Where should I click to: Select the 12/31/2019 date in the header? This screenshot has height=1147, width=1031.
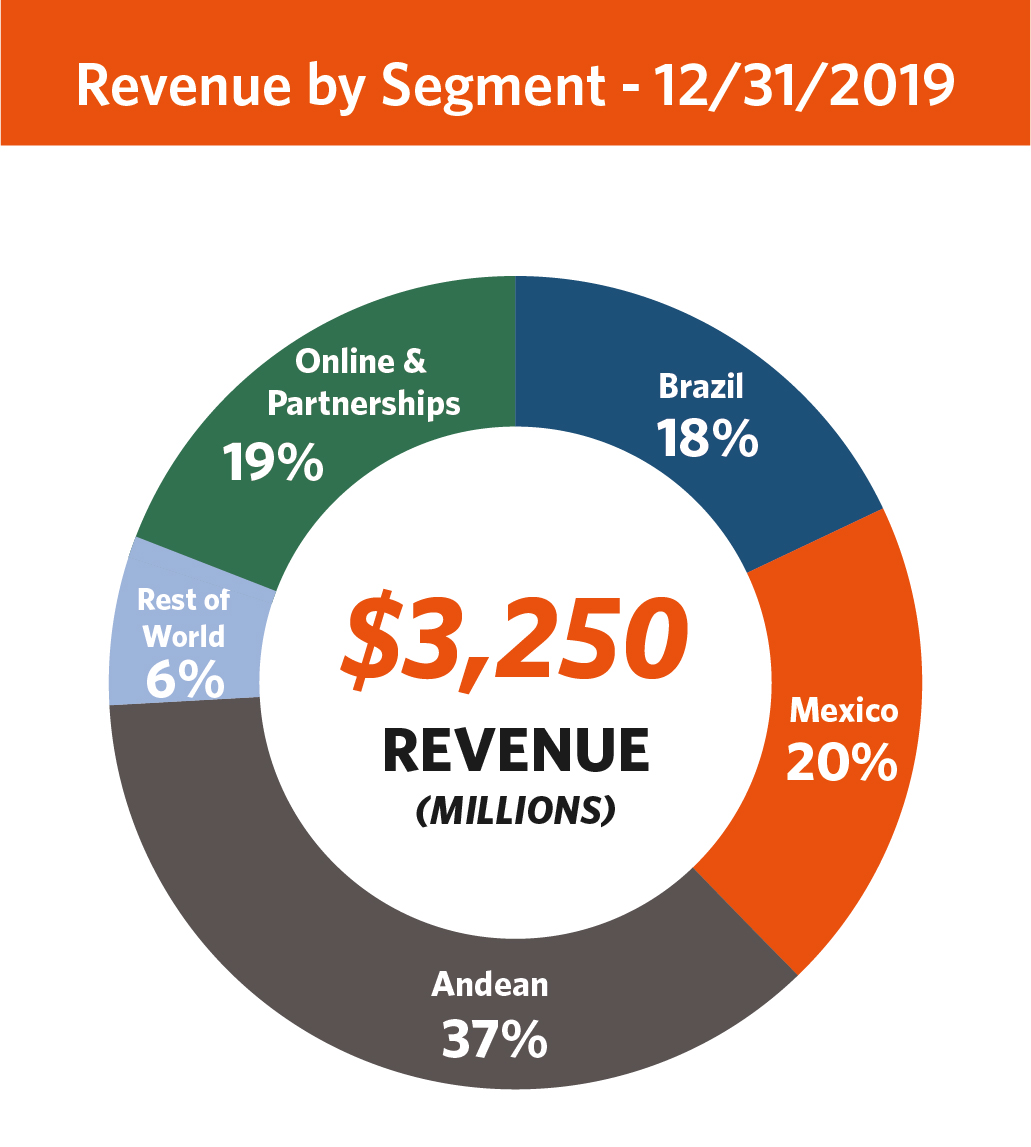805,86
